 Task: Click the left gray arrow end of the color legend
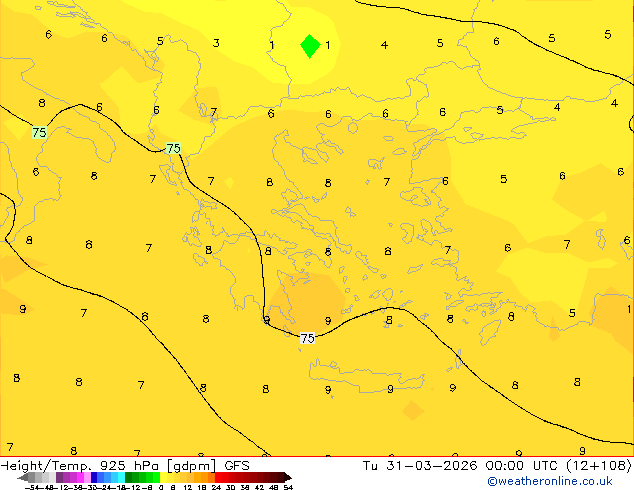23,477
